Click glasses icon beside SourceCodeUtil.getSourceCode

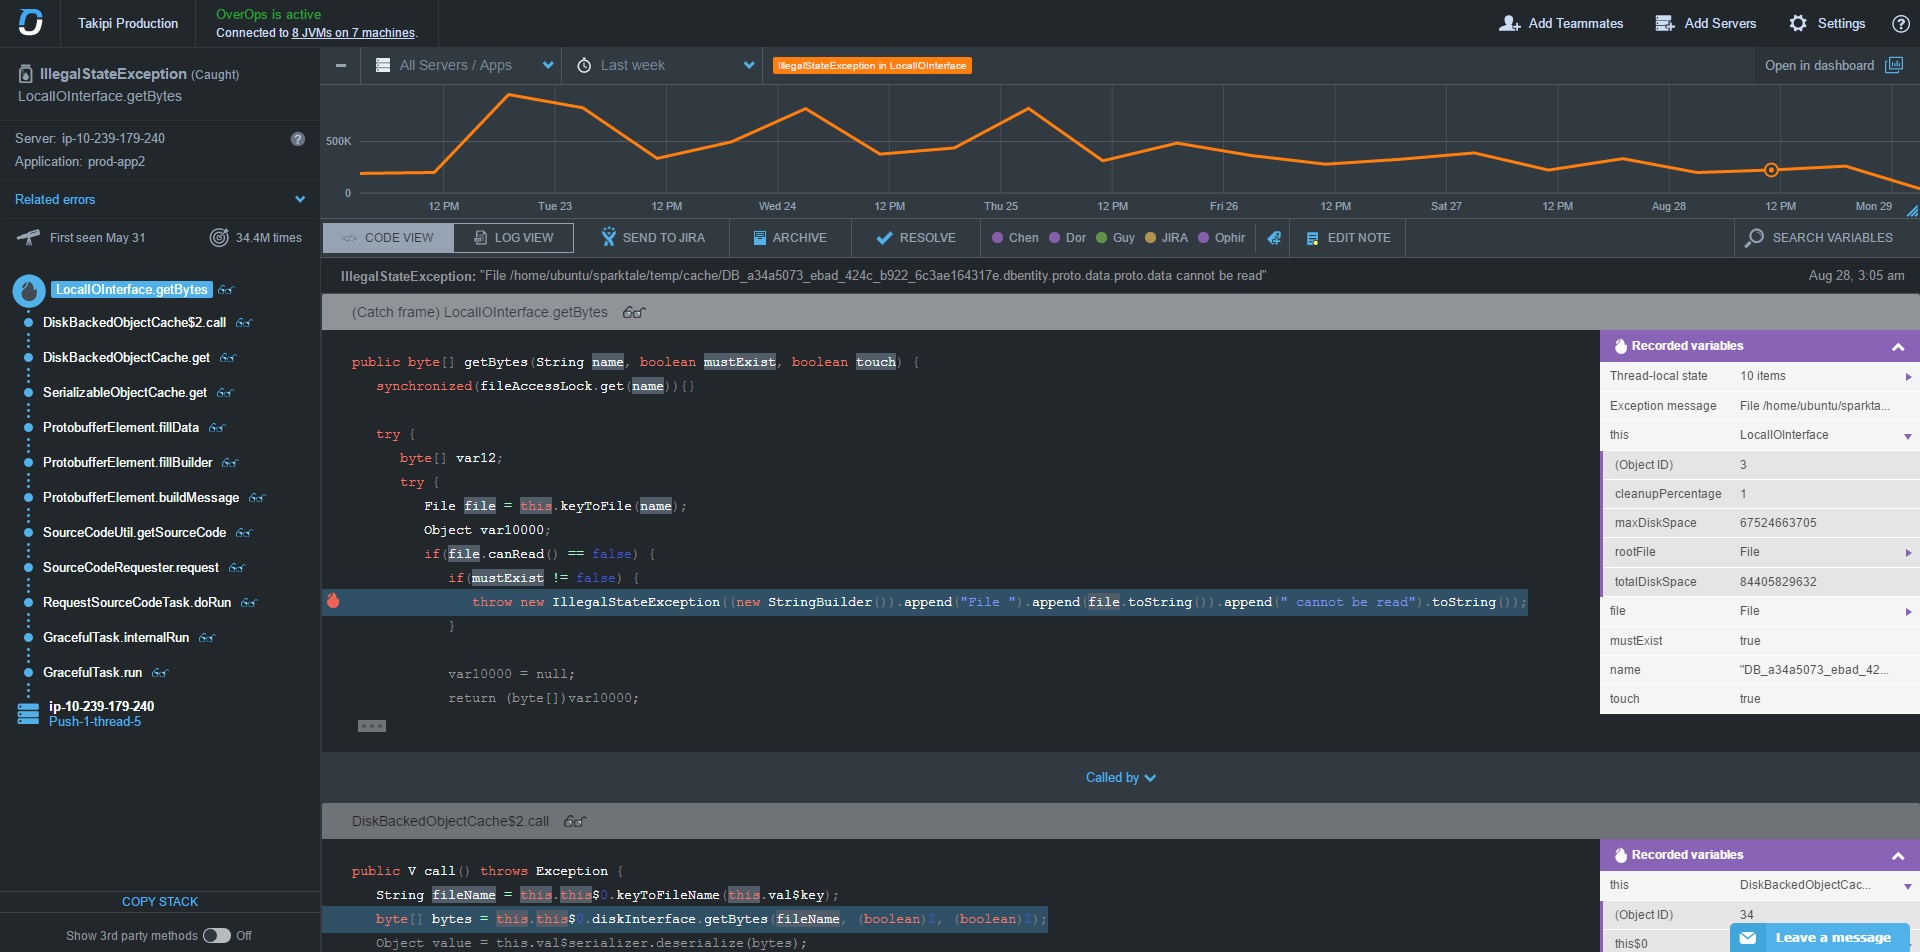pyautogui.click(x=244, y=533)
